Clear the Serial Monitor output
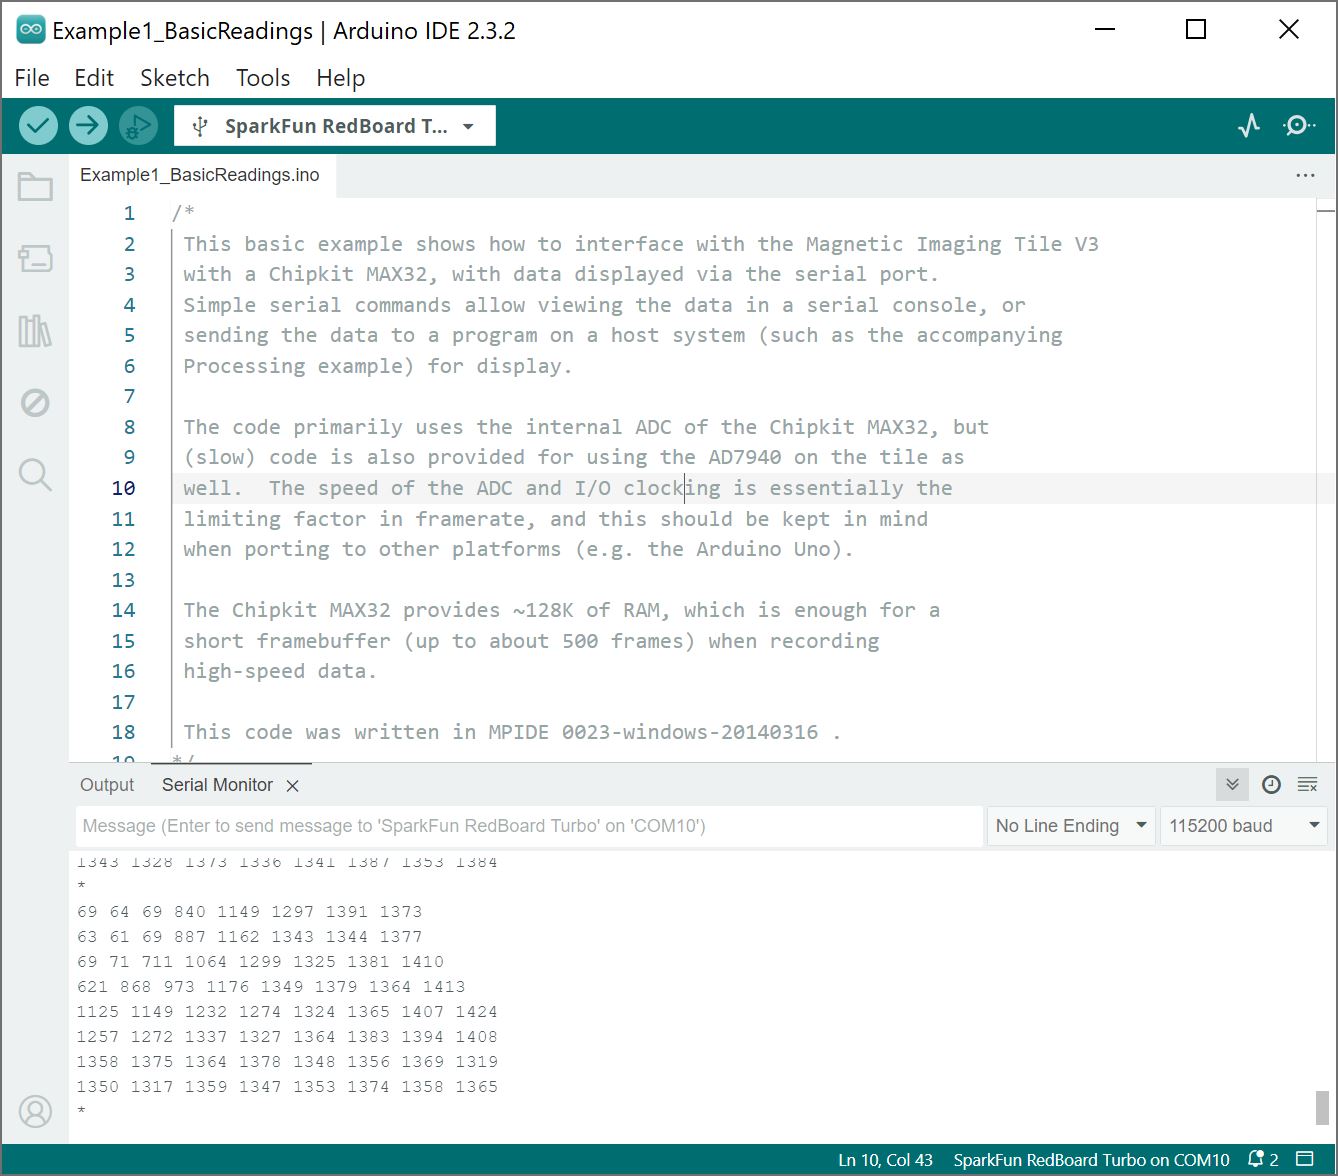 click(1307, 785)
